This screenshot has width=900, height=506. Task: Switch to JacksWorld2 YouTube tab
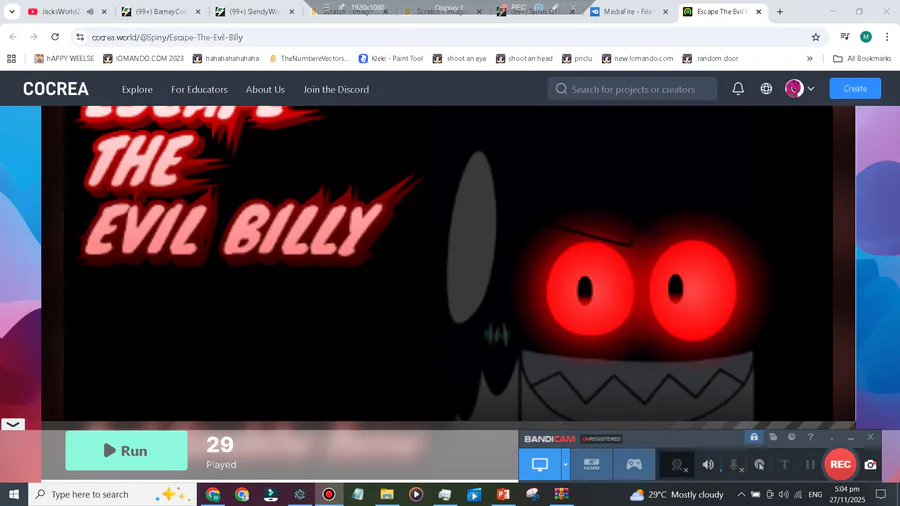[x=59, y=11]
